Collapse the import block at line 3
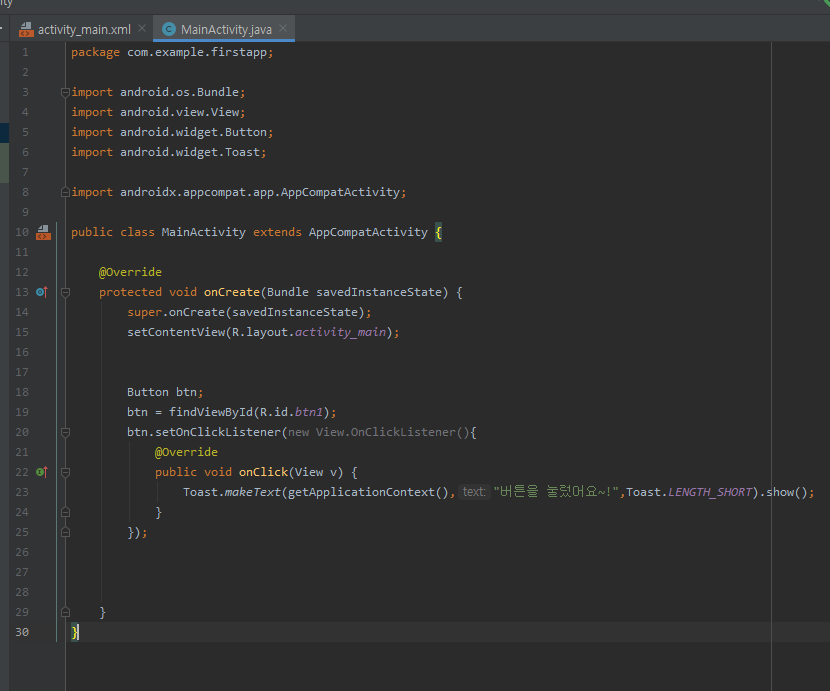This screenshot has width=830, height=691. click(65, 92)
